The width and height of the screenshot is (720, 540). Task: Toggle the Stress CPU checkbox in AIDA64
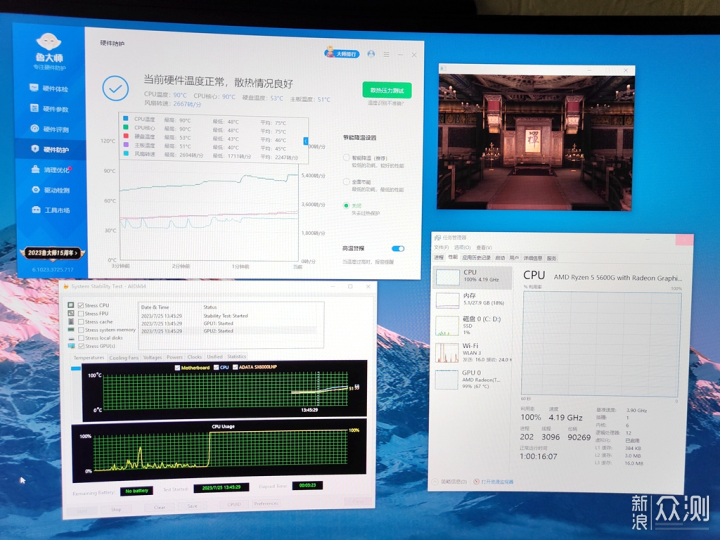[x=81, y=305]
